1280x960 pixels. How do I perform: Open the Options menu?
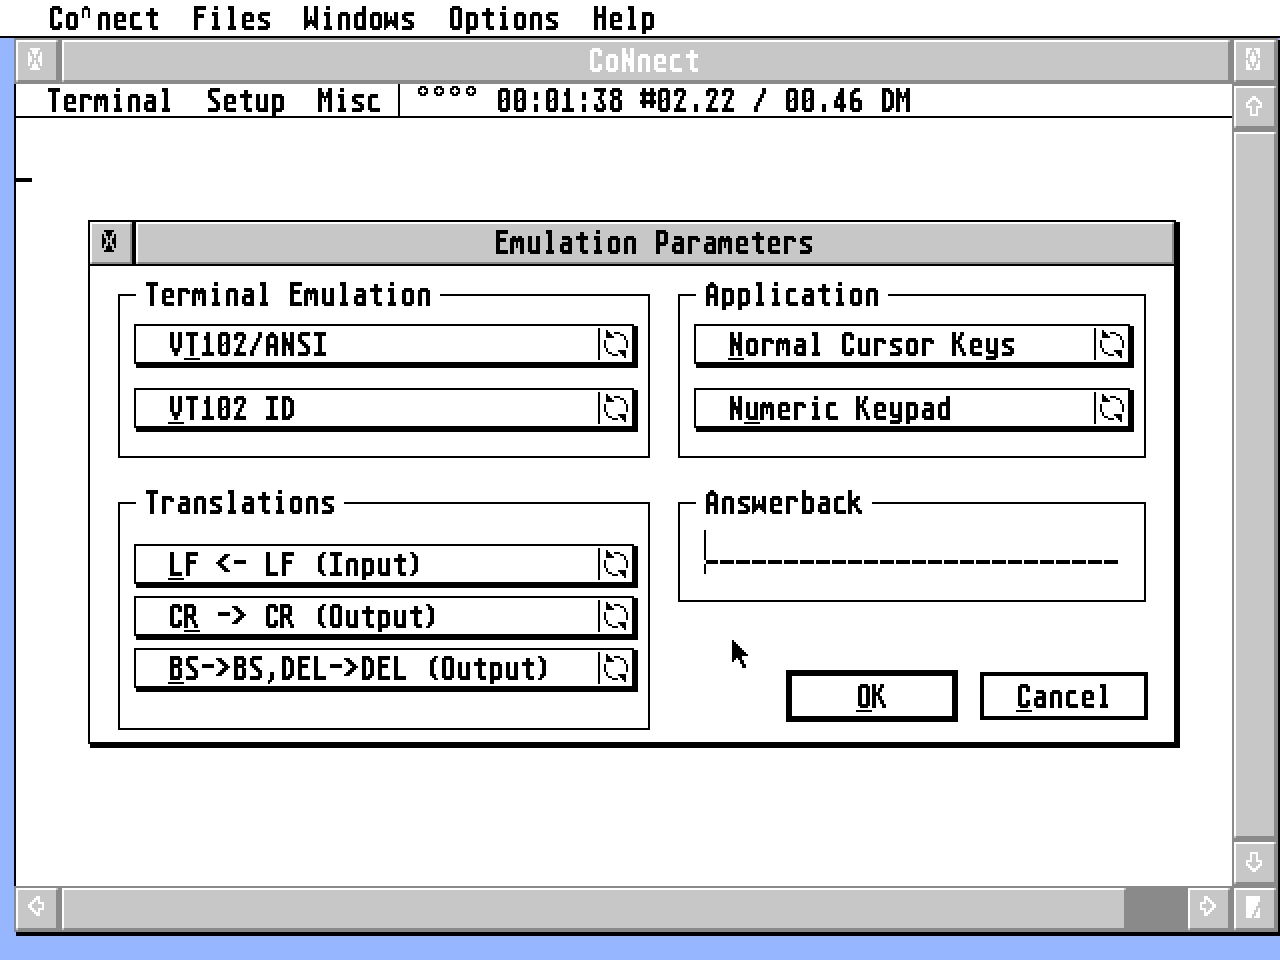pyautogui.click(x=504, y=18)
